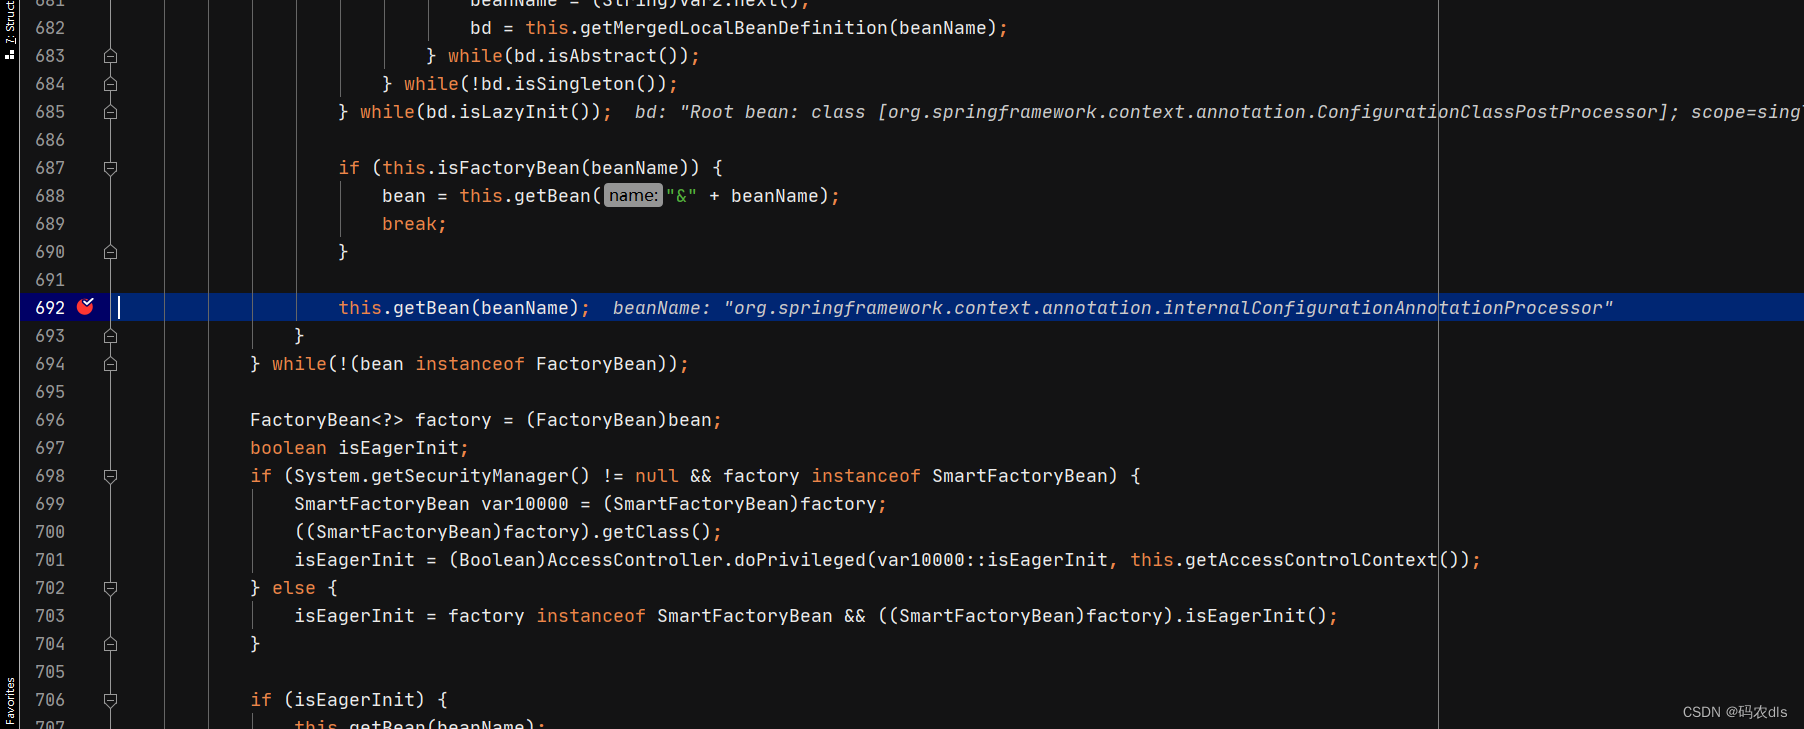The width and height of the screenshot is (1804, 729).
Task: Click line number 682 in the gutter
Action: pyautogui.click(x=50, y=28)
